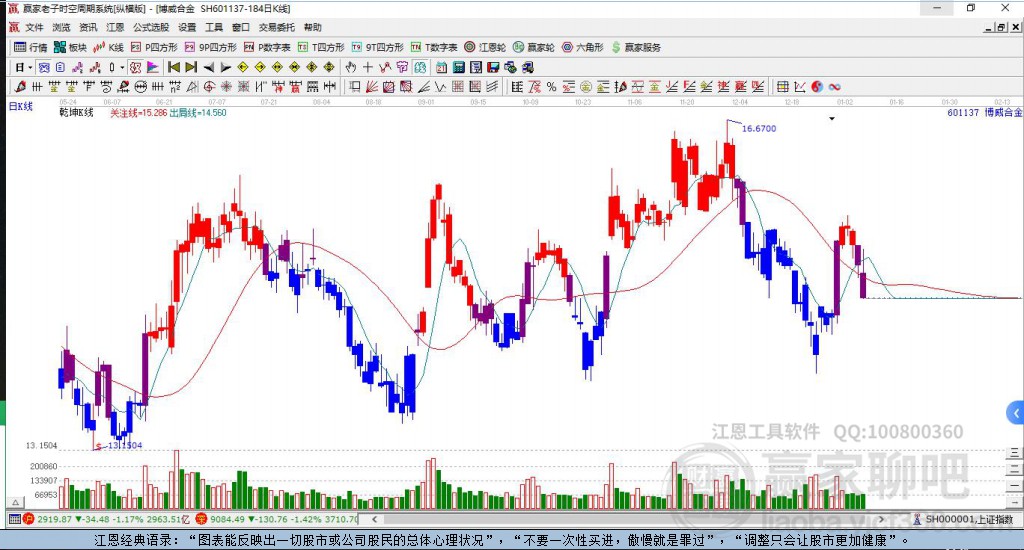The width and height of the screenshot is (1024, 550).
Task: Open the 江恩 menu
Action: (x=115, y=27)
